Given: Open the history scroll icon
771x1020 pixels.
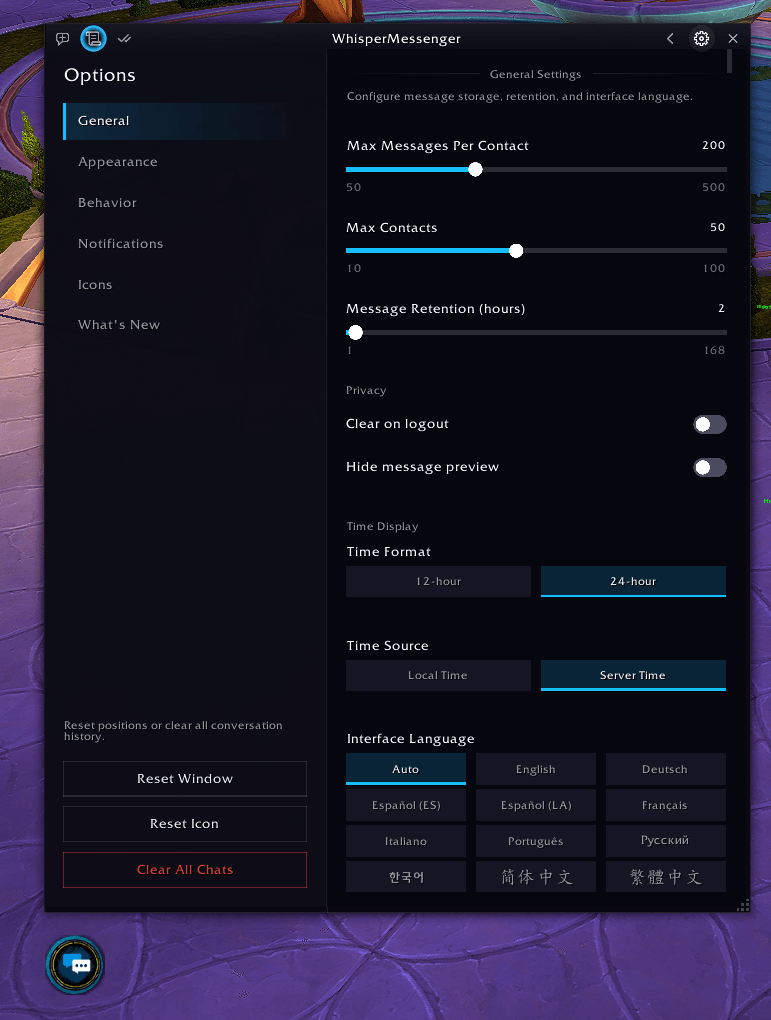Looking at the screenshot, I should pos(93,39).
